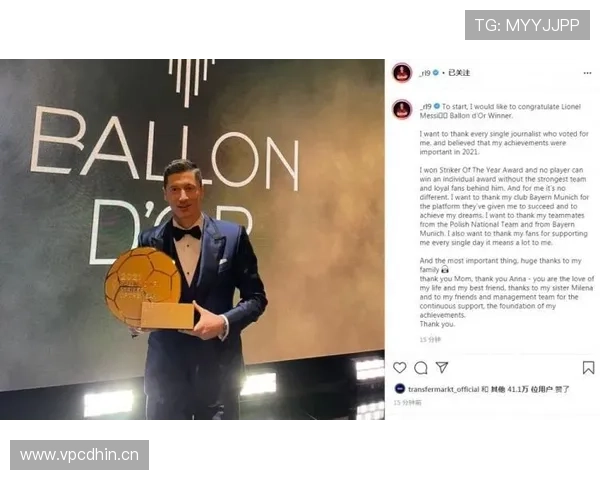Click transfermarkt_official small avatar icon
This screenshot has width=600, height=480.
coord(399,389)
